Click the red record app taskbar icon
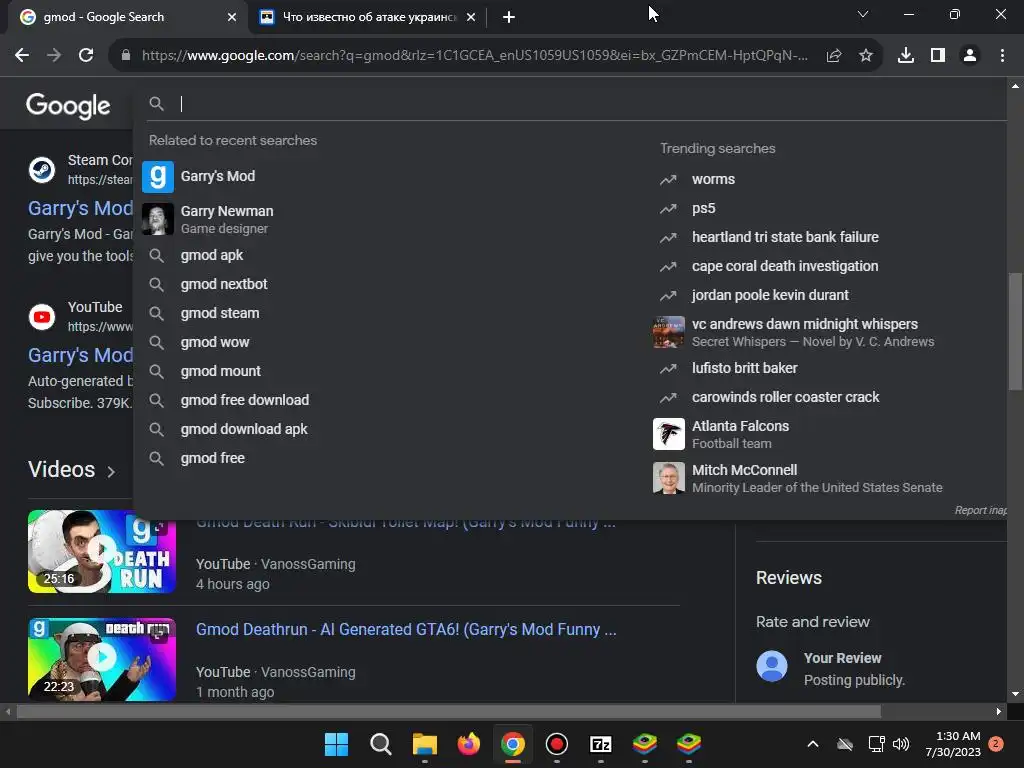This screenshot has height=768, width=1024. (x=556, y=744)
